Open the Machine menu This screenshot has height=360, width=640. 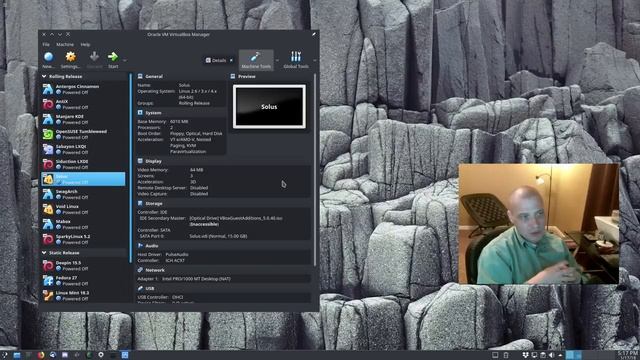65,44
